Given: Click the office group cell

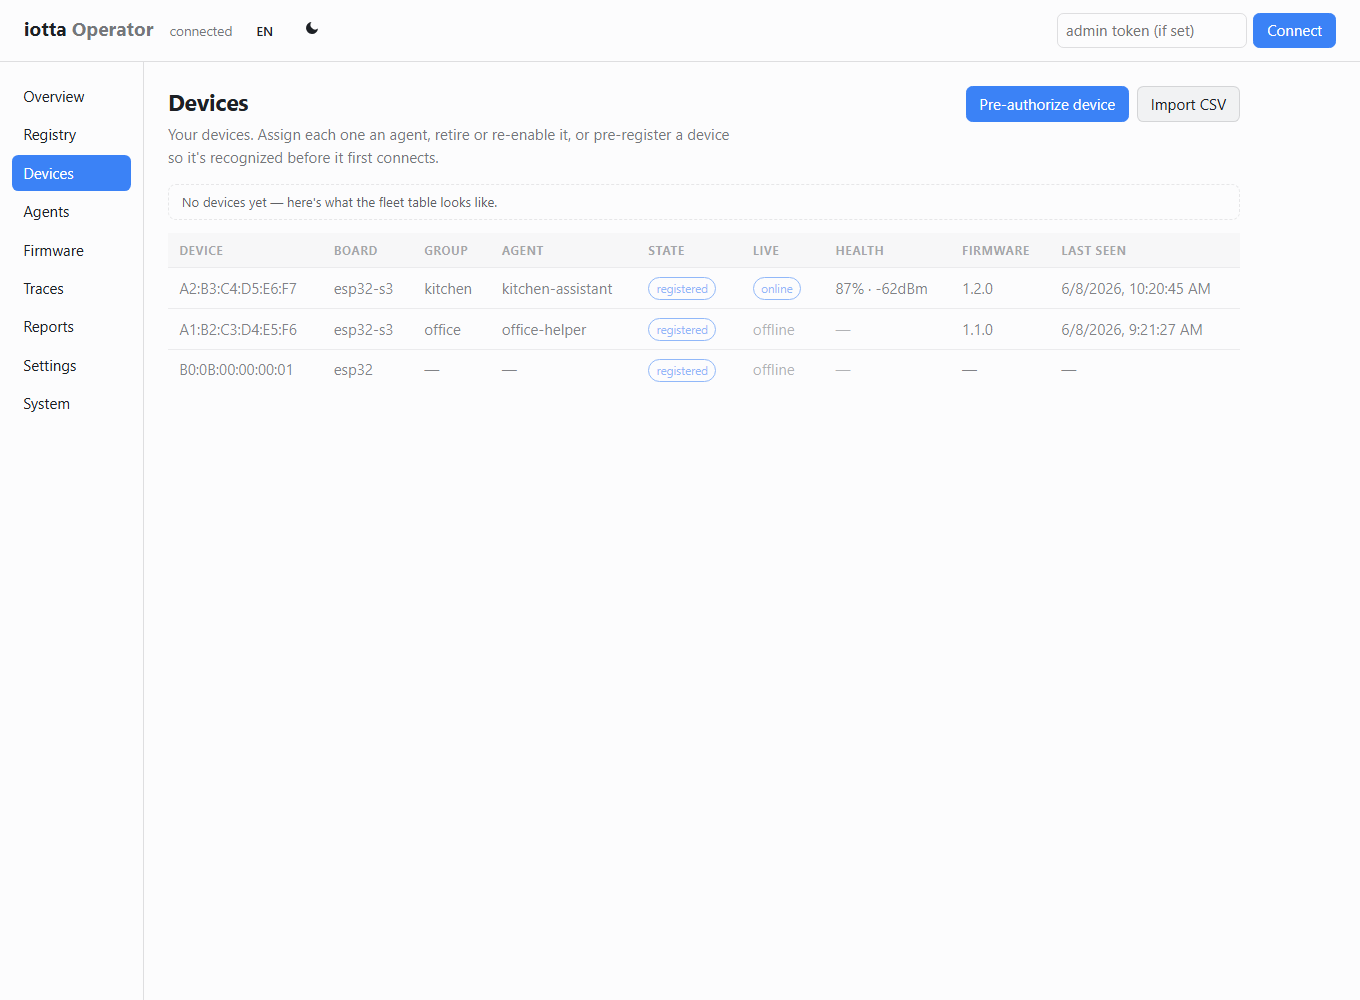Looking at the screenshot, I should (442, 330).
